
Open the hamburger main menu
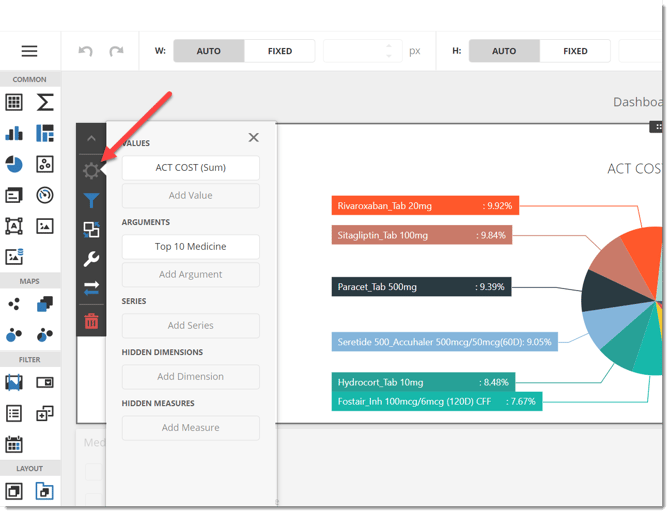click(x=30, y=51)
